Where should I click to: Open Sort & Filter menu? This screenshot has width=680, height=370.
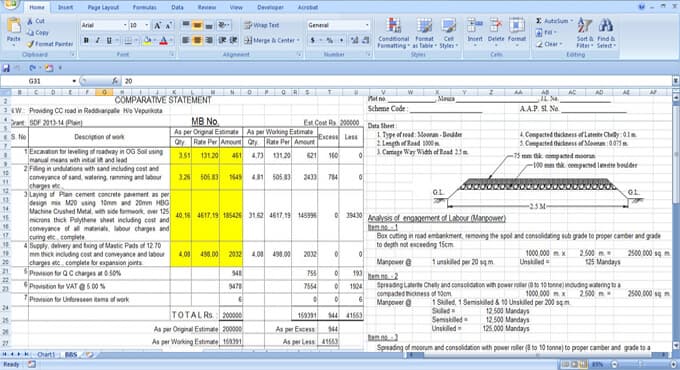pos(585,33)
